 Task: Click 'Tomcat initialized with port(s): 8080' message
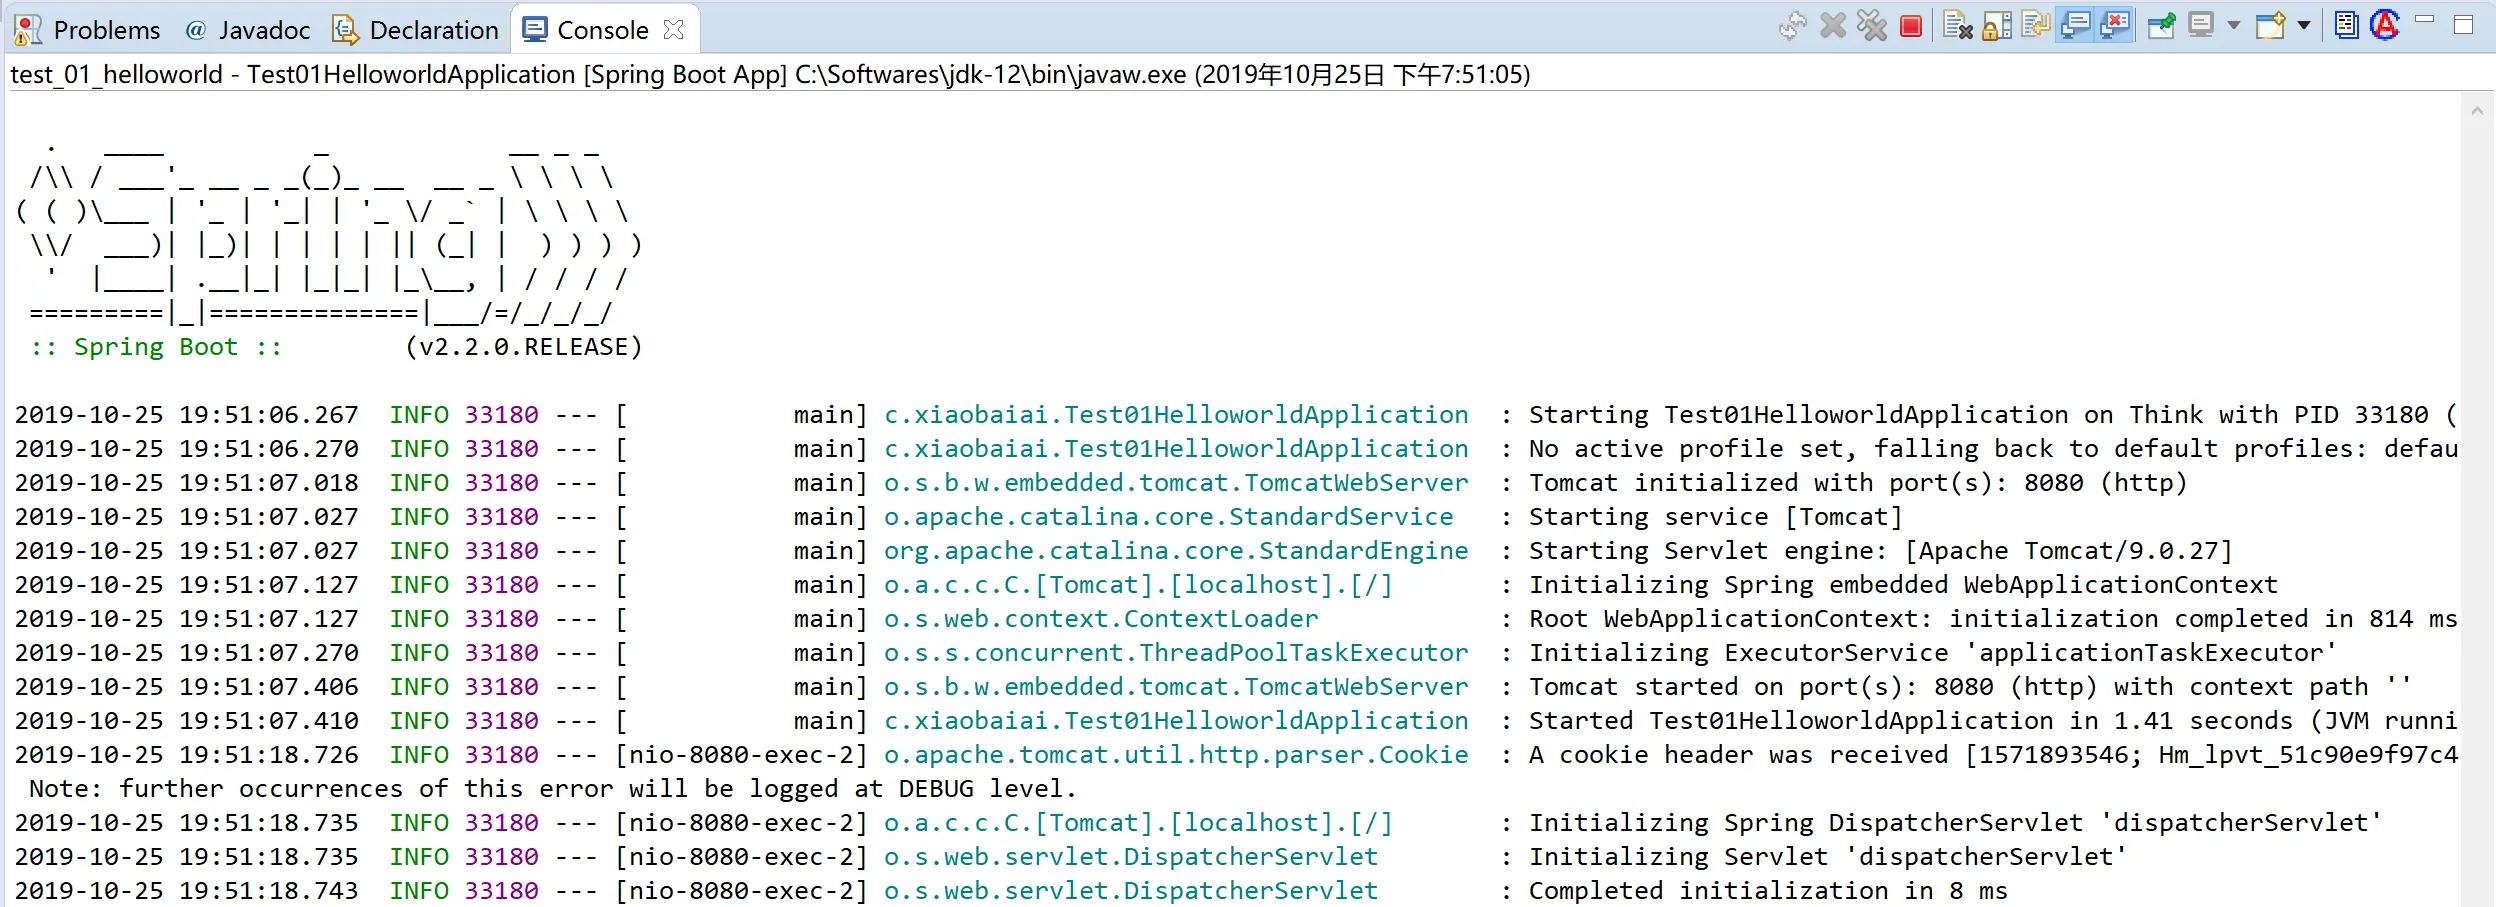click(1858, 483)
